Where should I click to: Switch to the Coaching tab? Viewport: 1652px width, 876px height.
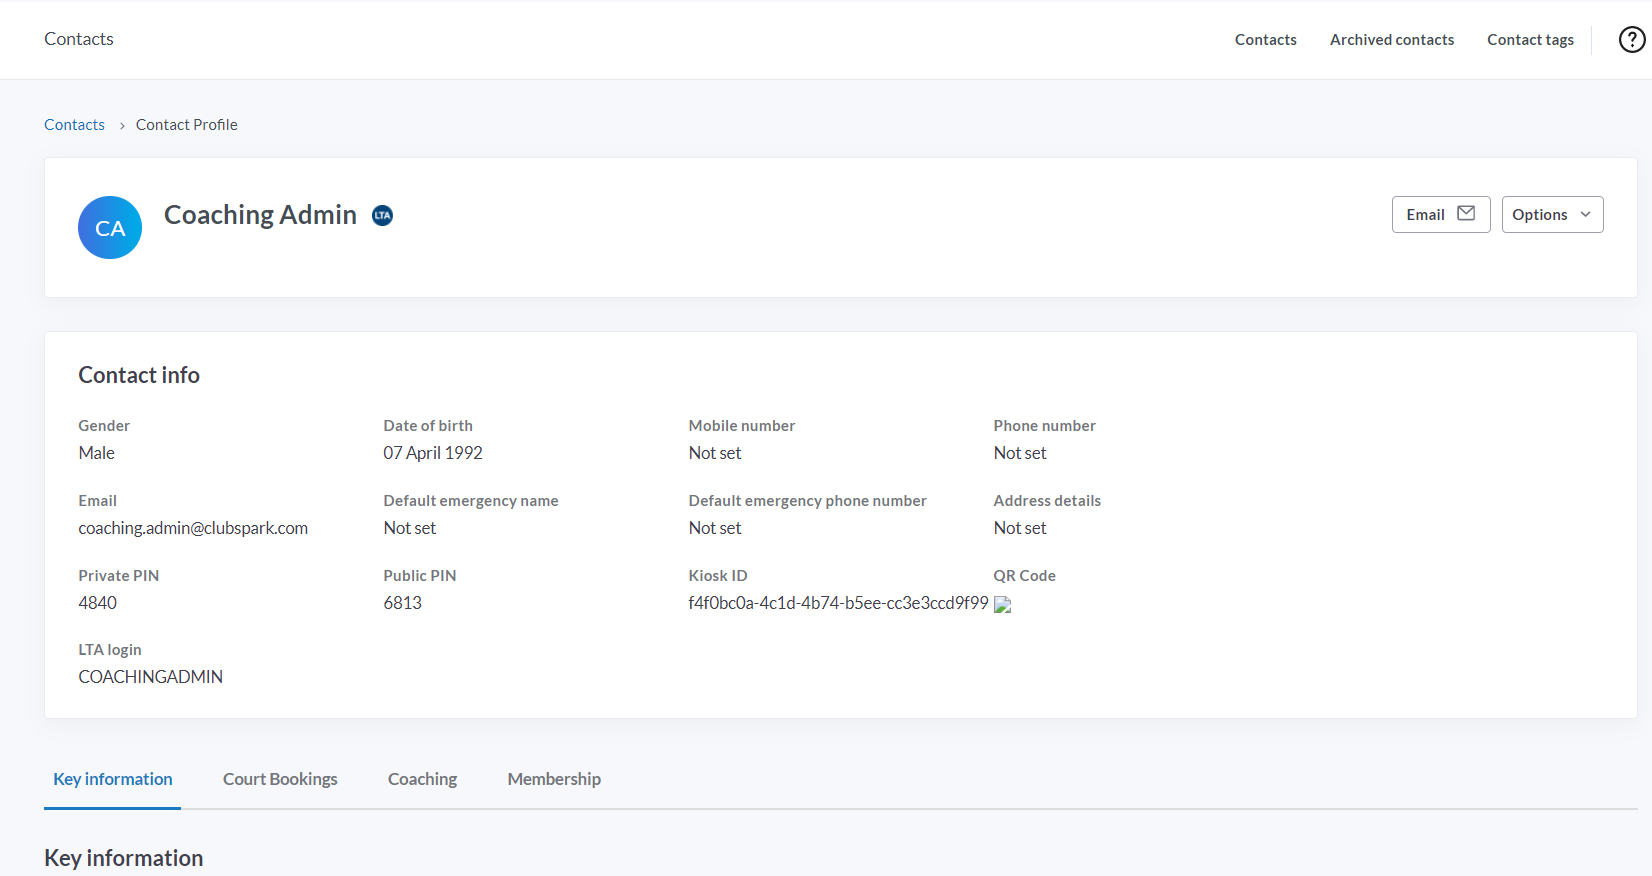(422, 779)
